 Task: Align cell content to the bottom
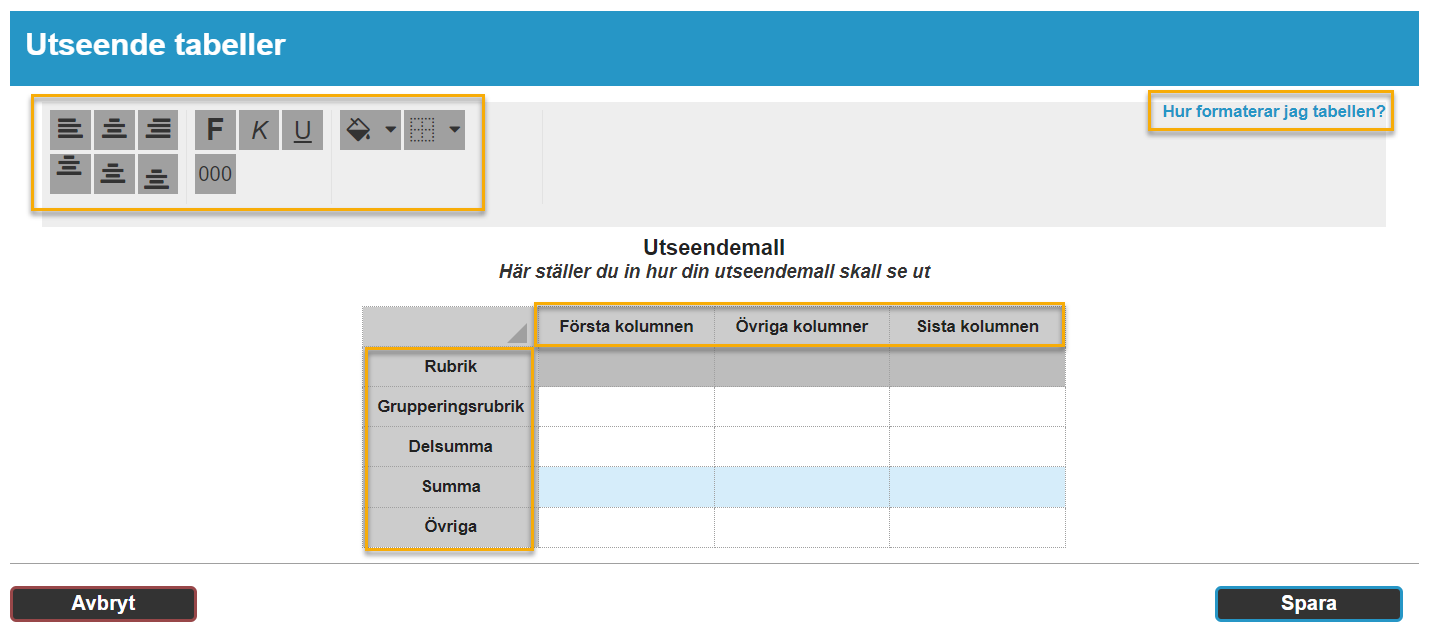[x=158, y=174]
